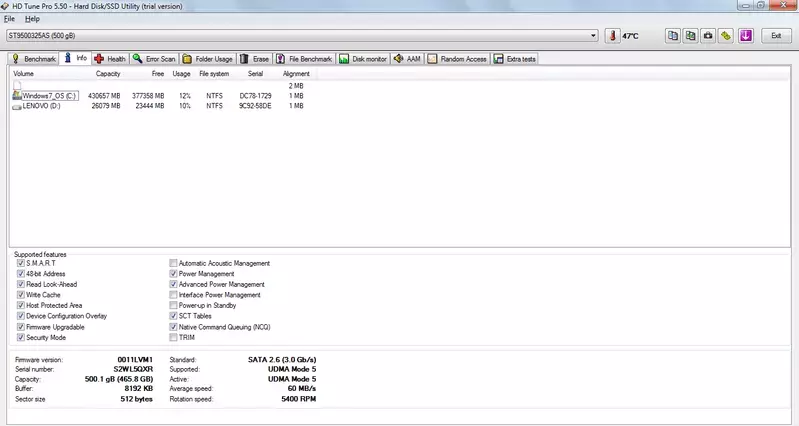This screenshot has width=799, height=426.
Task: Switch to the Health tab
Action: click(x=110, y=59)
